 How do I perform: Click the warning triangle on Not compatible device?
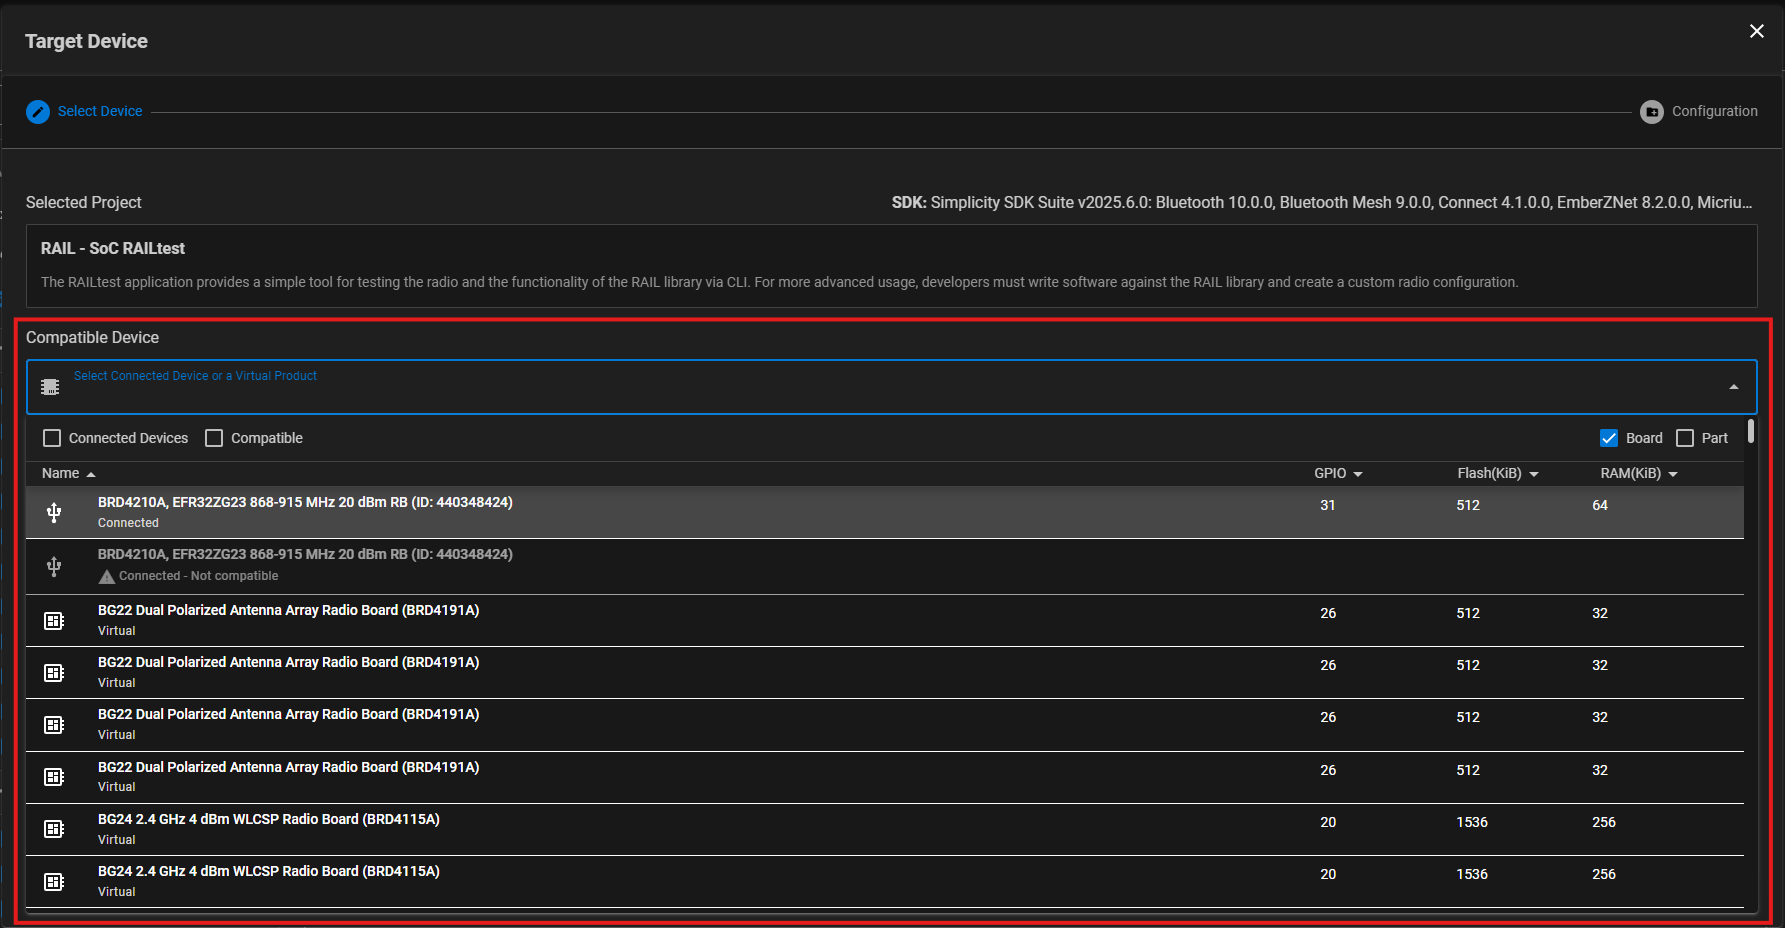point(106,576)
